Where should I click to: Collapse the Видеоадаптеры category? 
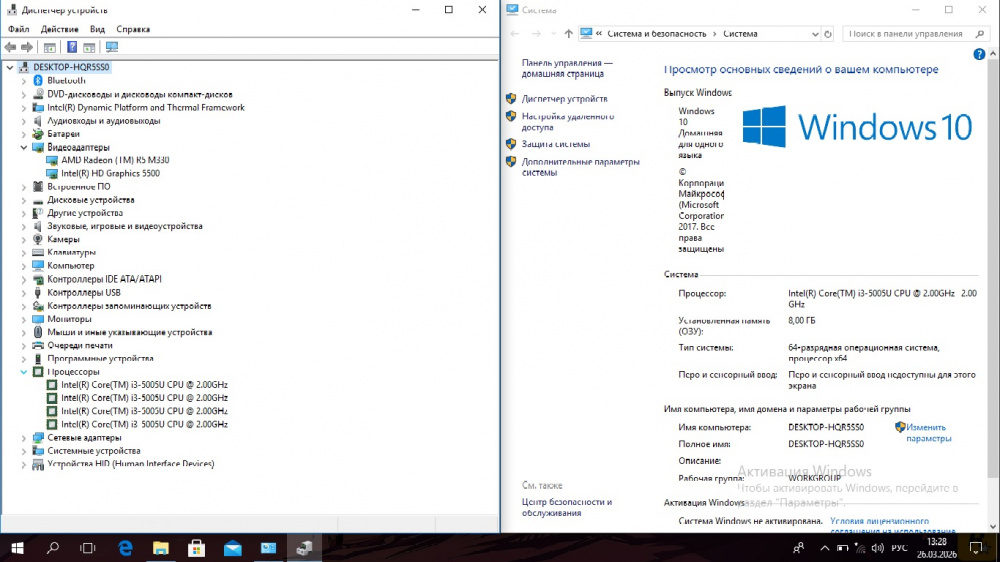point(24,147)
